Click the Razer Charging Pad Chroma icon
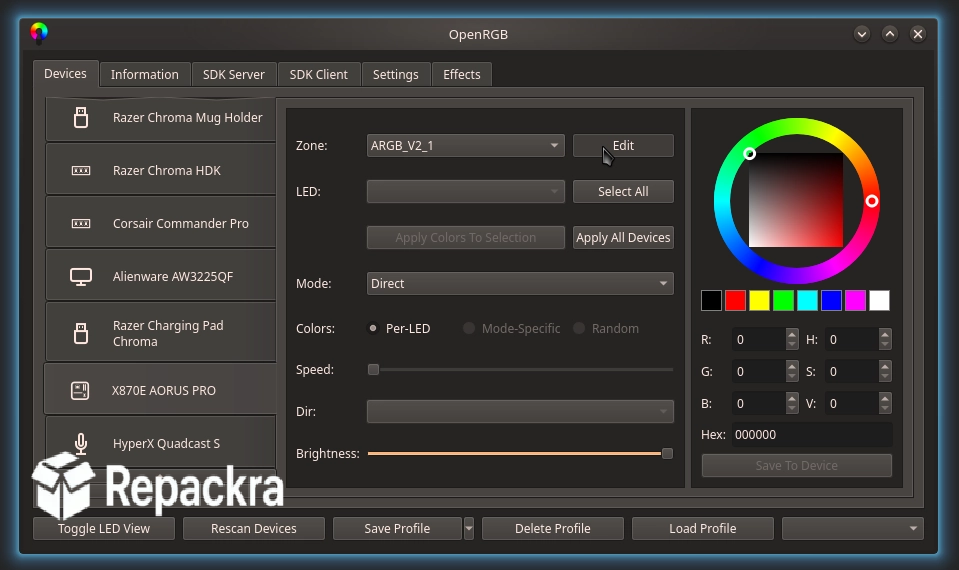The width and height of the screenshot is (959, 570). tap(81, 333)
